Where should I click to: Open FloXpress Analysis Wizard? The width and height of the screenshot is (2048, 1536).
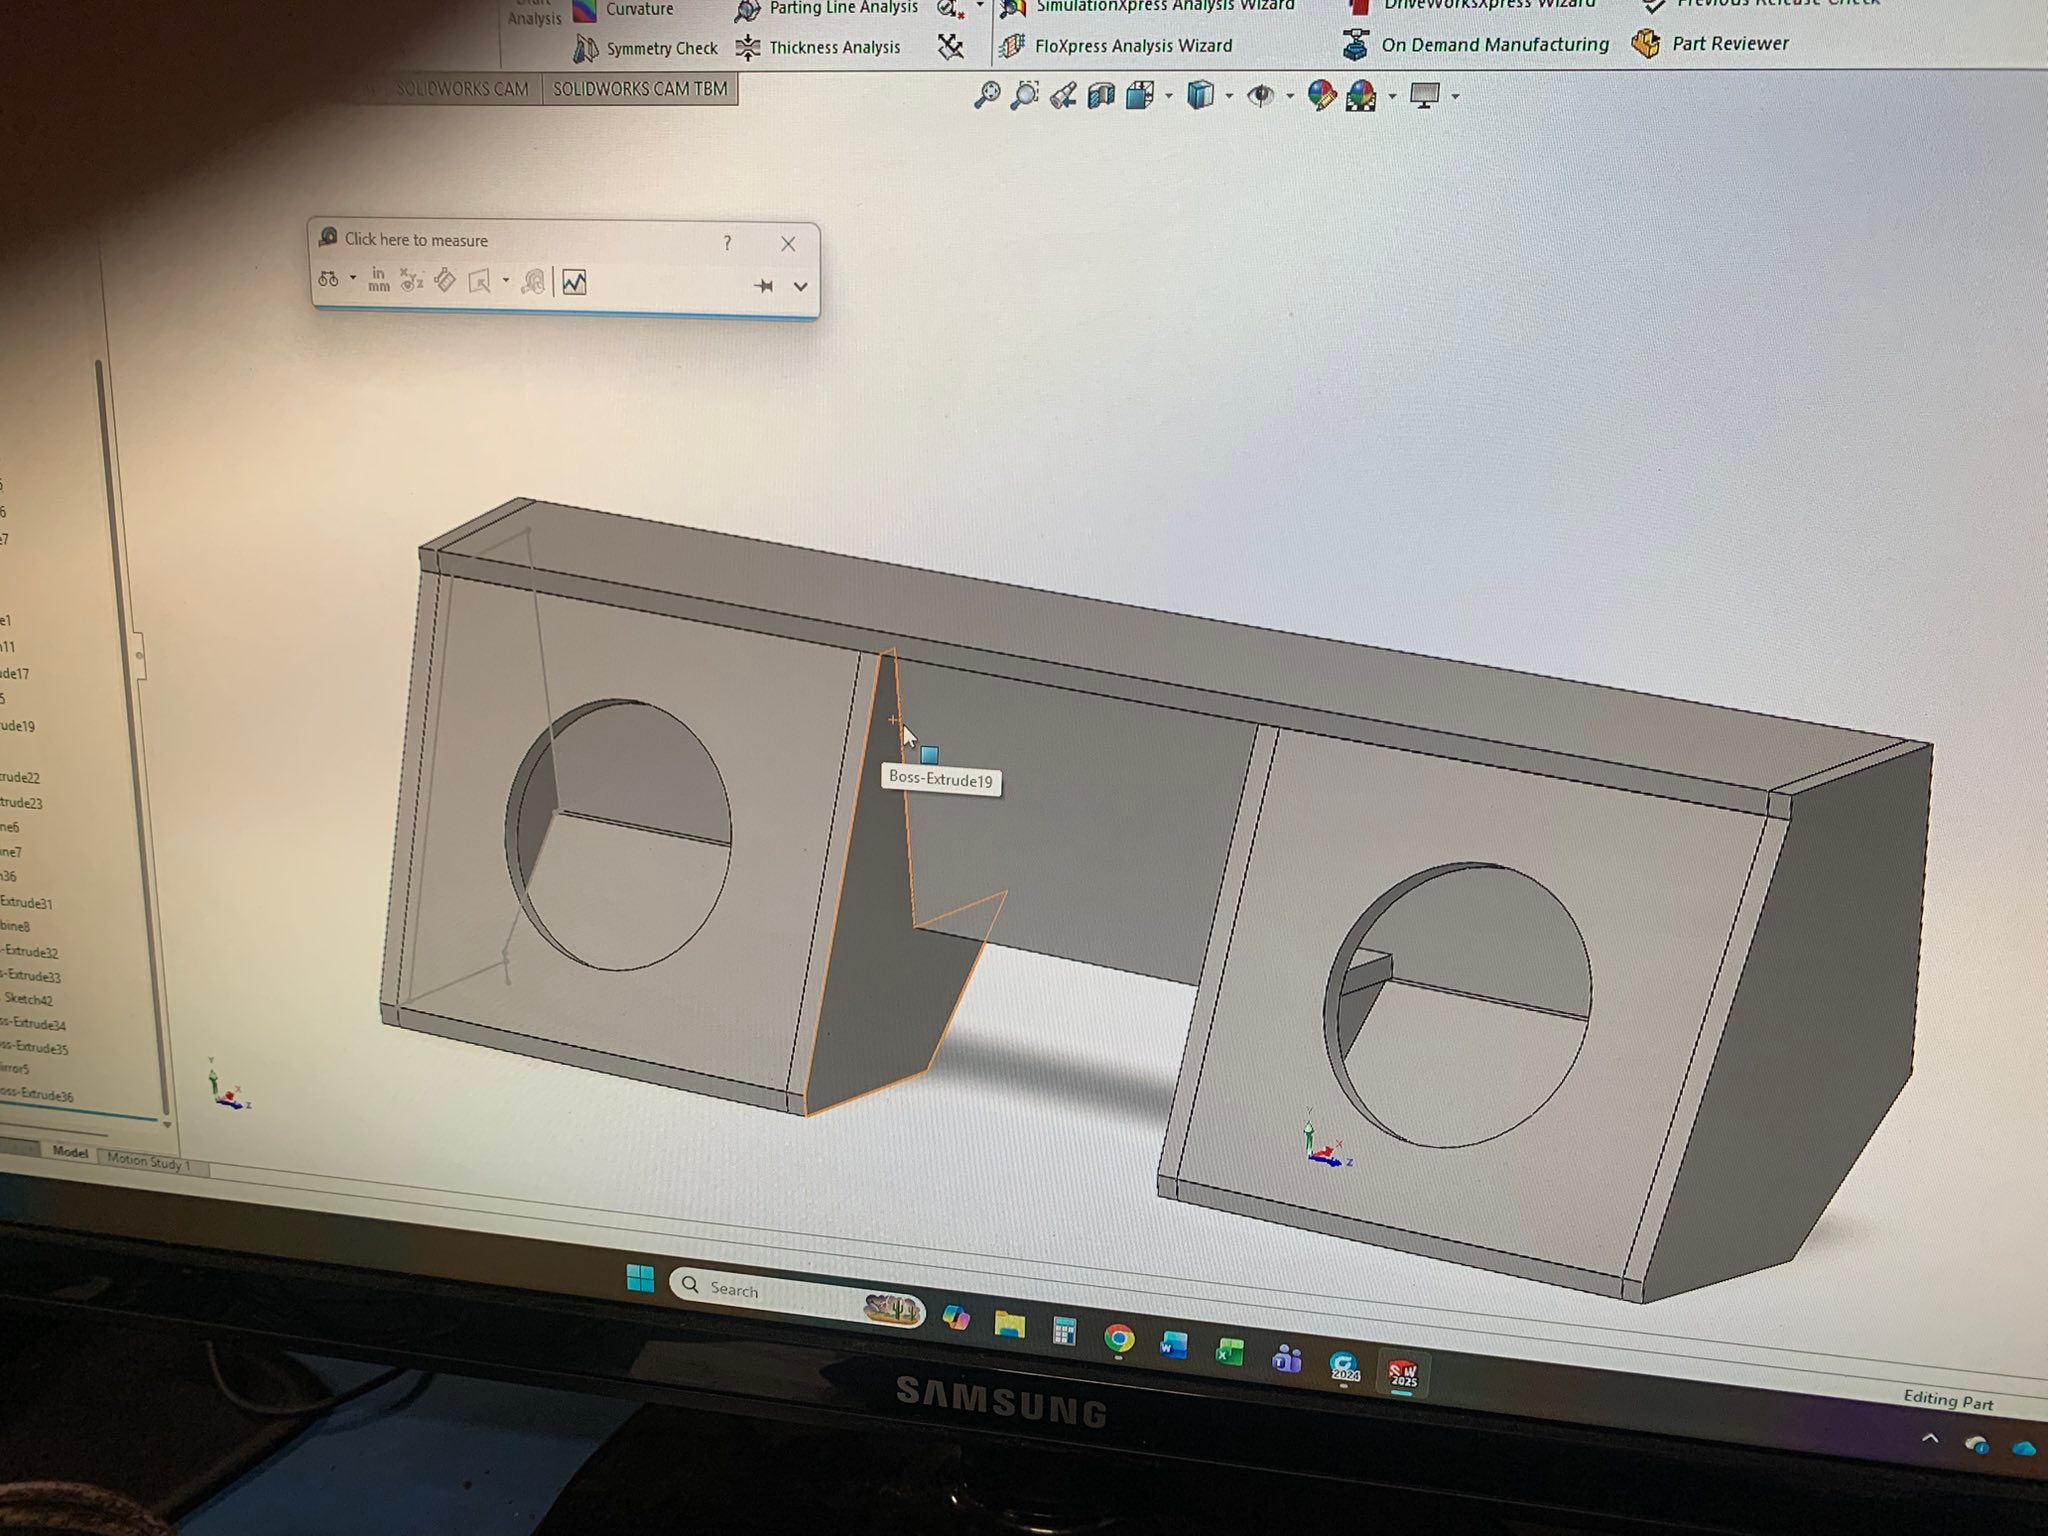pyautogui.click(x=1115, y=46)
